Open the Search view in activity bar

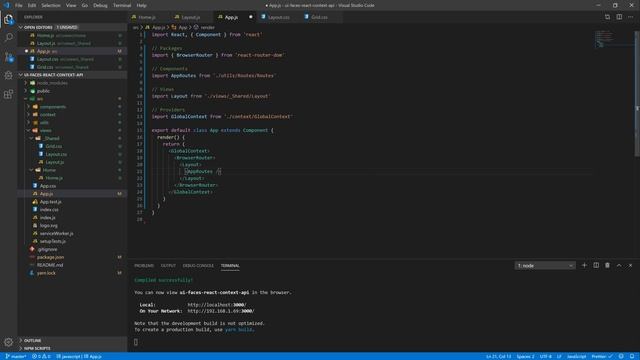[x=8, y=38]
